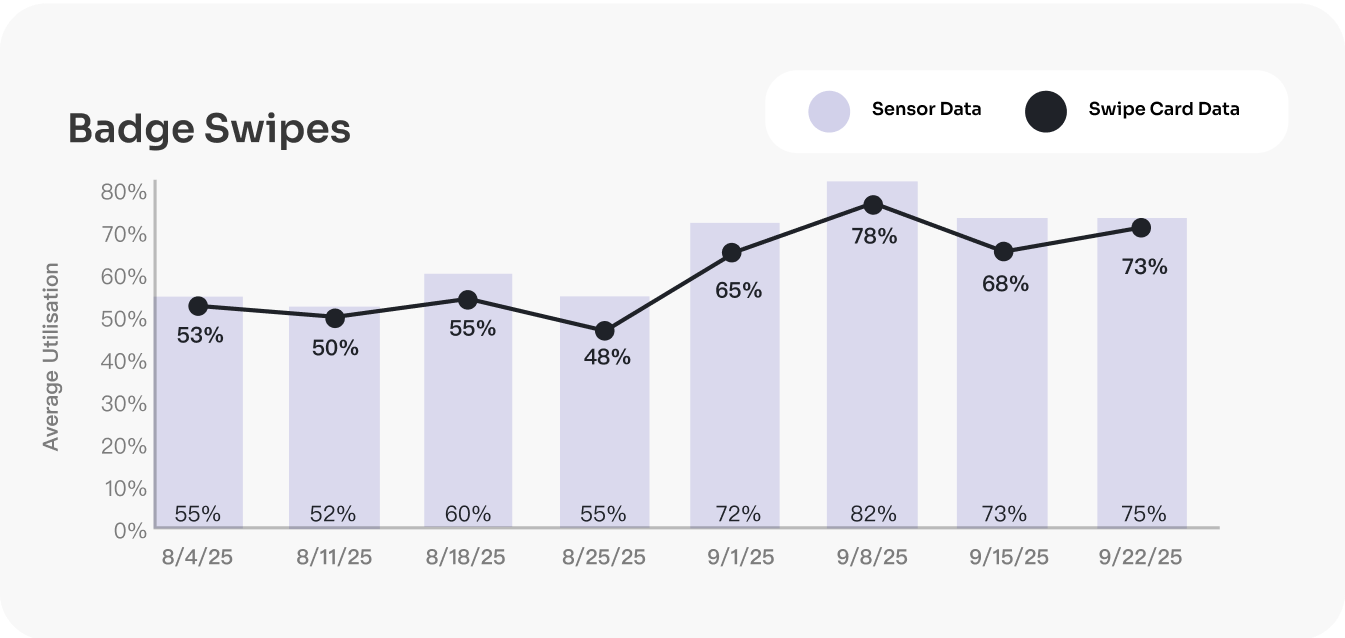Image resolution: width=1345 pixels, height=638 pixels.
Task: Select the 9/8/25 sensor bar at 82%
Action: click(x=872, y=380)
